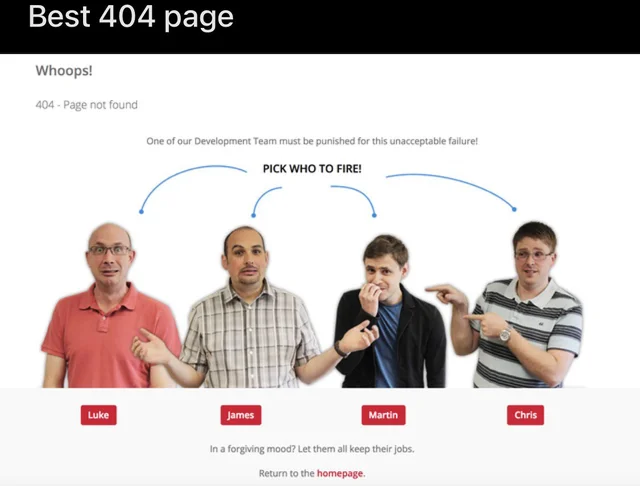Screen dimensions: 640x486
Task: Click the wristwatch on Chris's arm
Action: [505, 334]
